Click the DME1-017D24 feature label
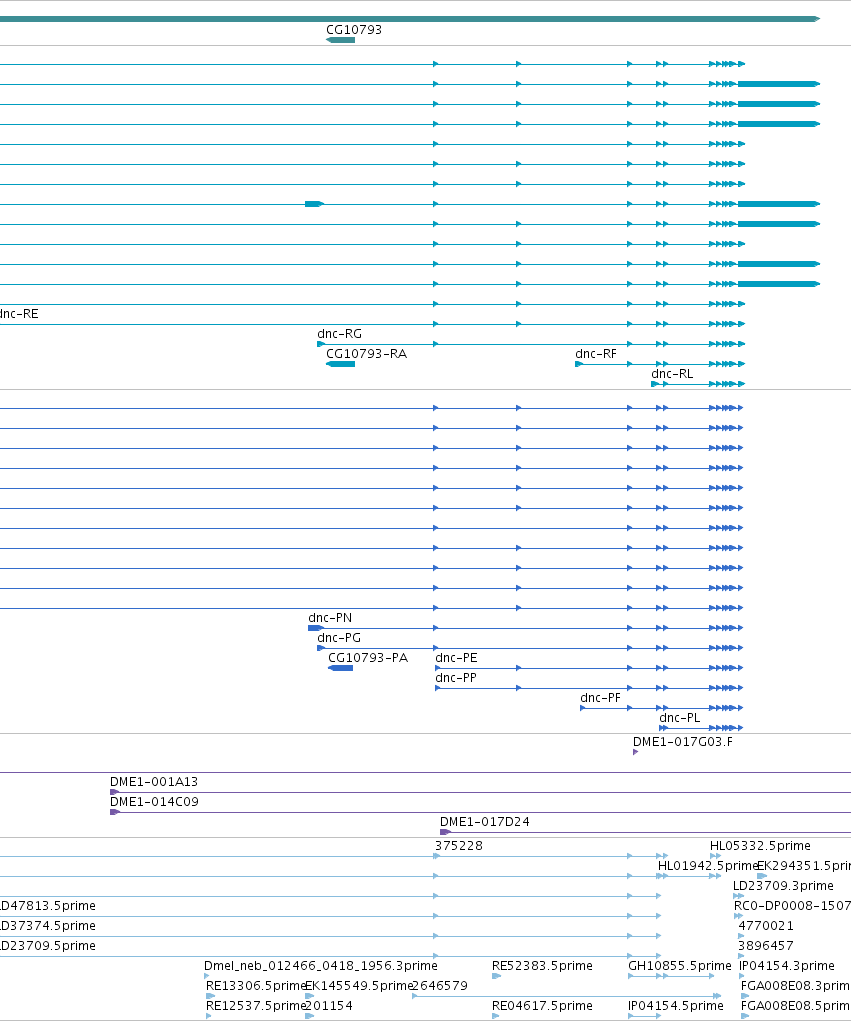The height and width of the screenshot is (1021, 851). pos(484,822)
